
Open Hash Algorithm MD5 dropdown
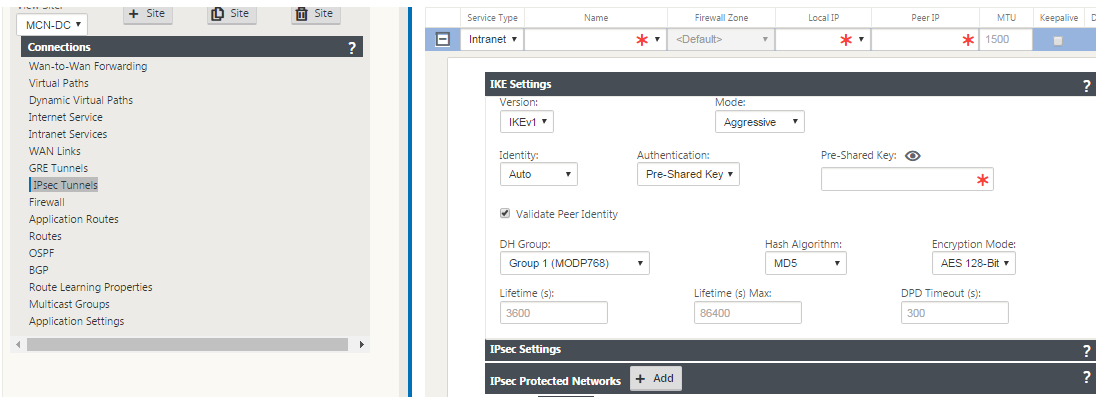point(806,263)
